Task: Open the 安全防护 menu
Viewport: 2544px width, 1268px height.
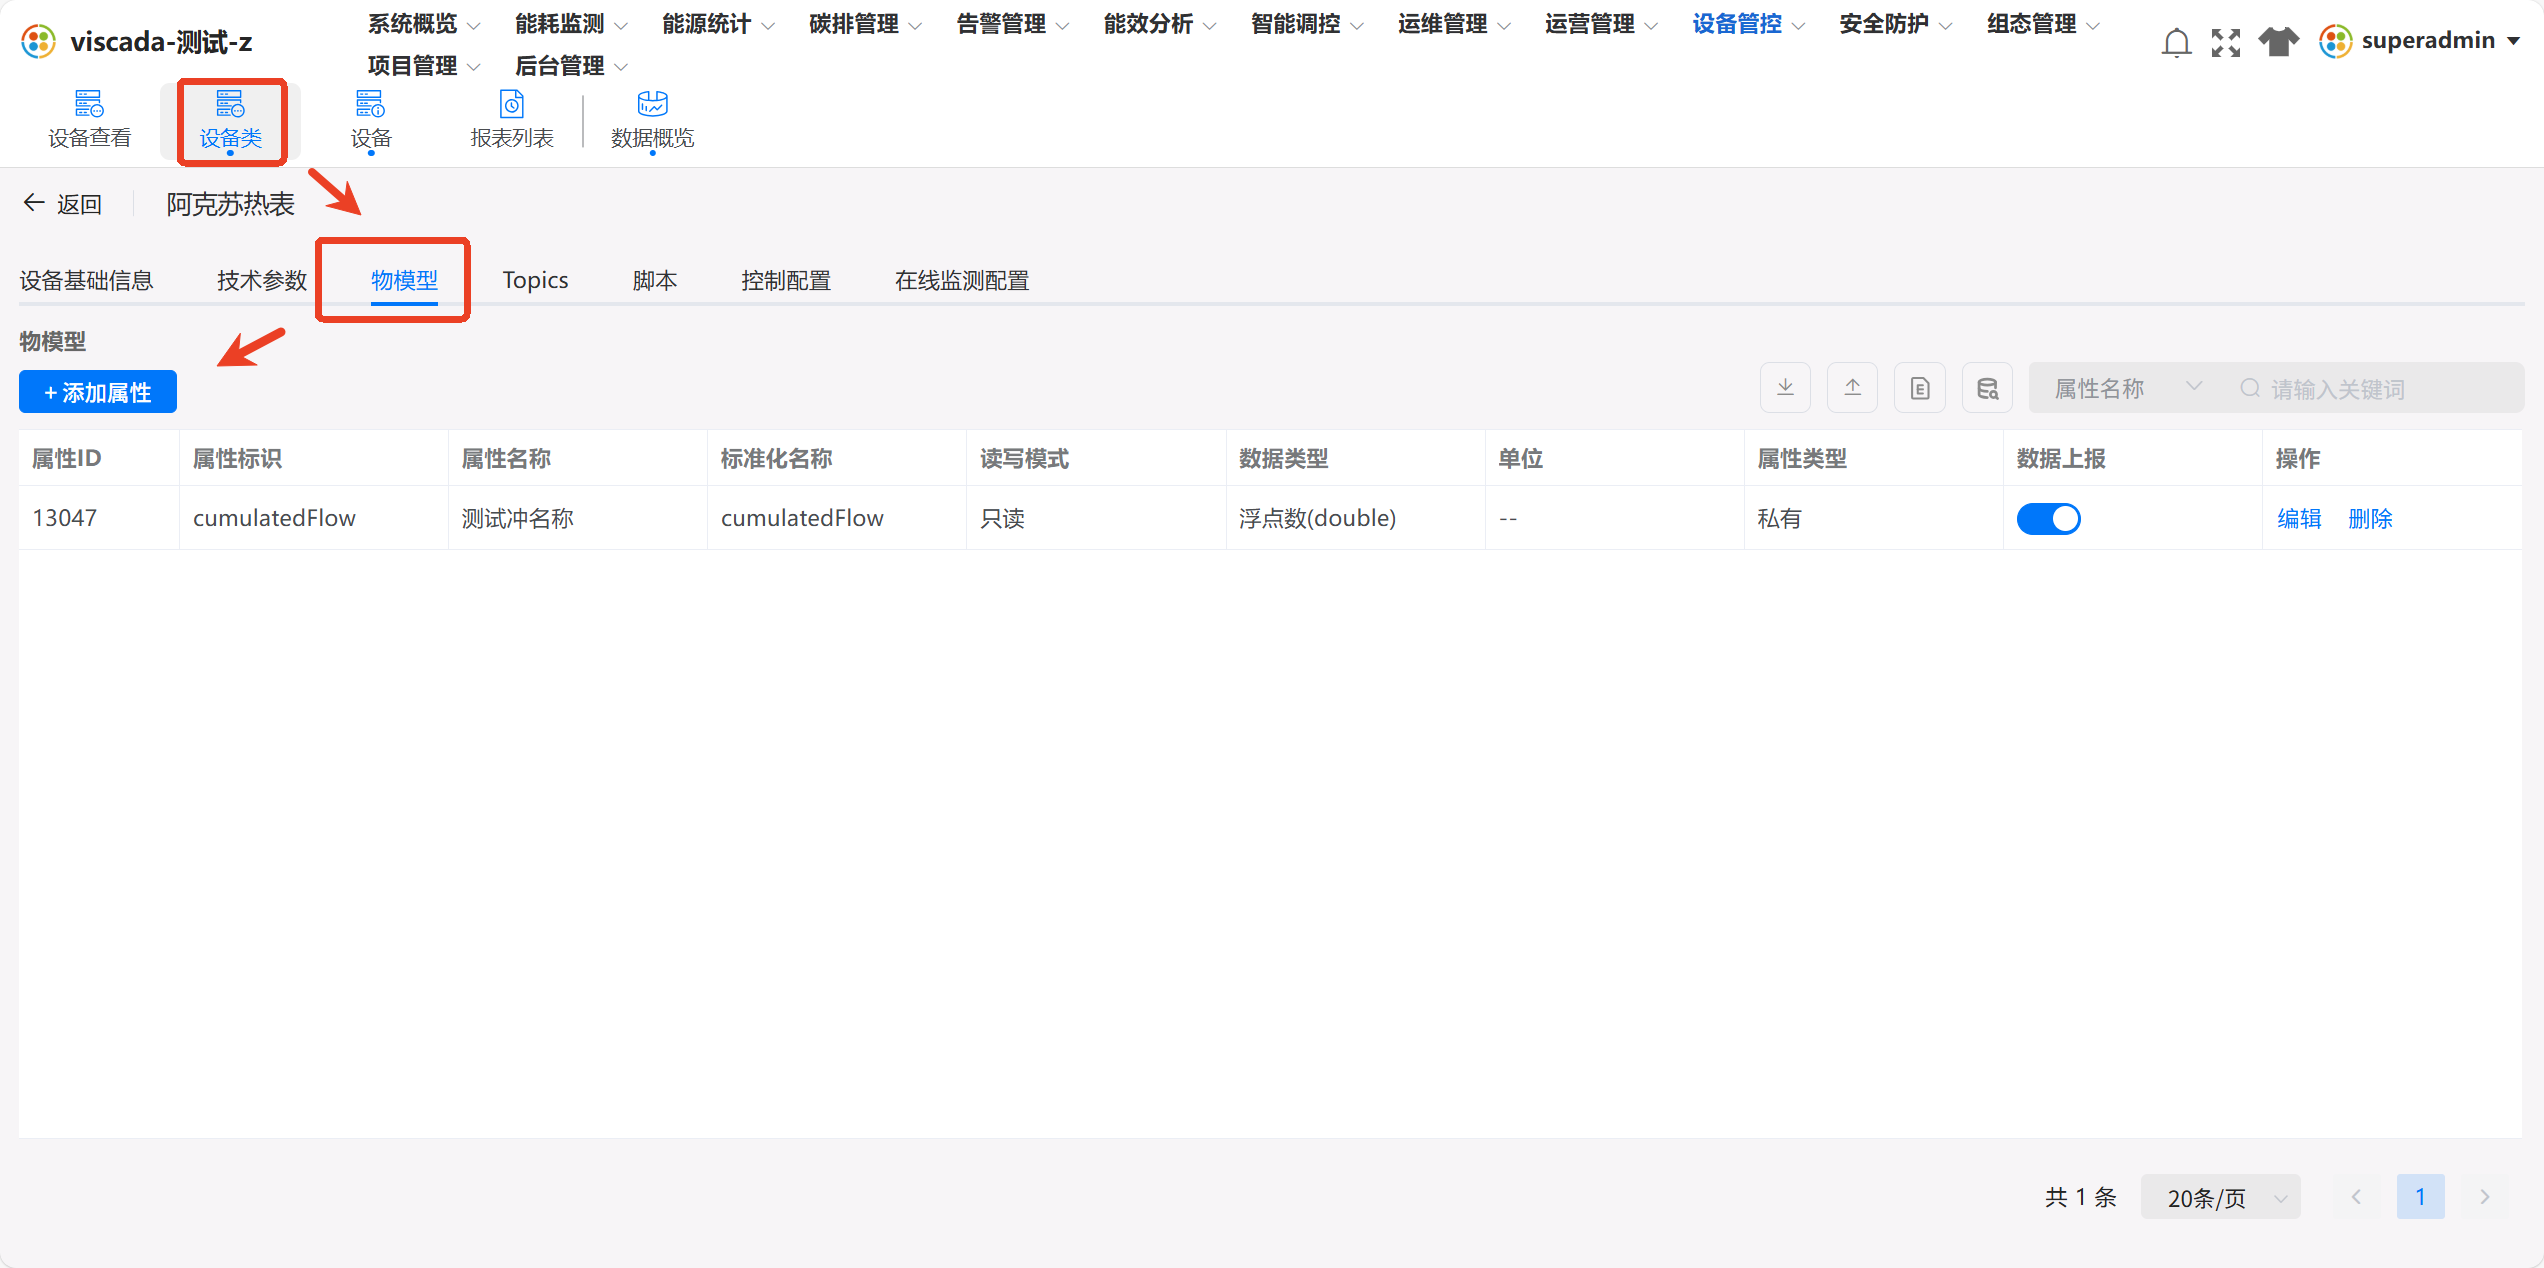Action: click(x=1895, y=24)
